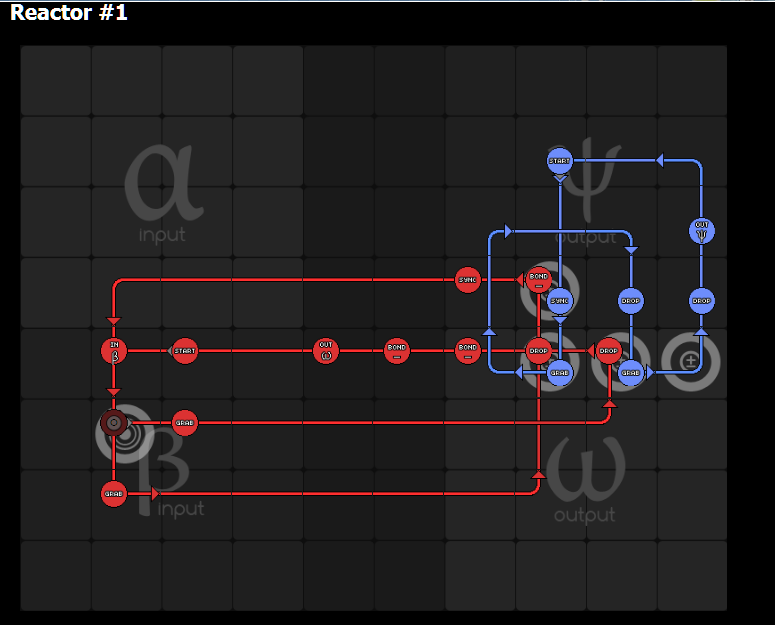This screenshot has width=775, height=625.
Task: Click the blue SYNC instruction node
Action: coord(560,301)
